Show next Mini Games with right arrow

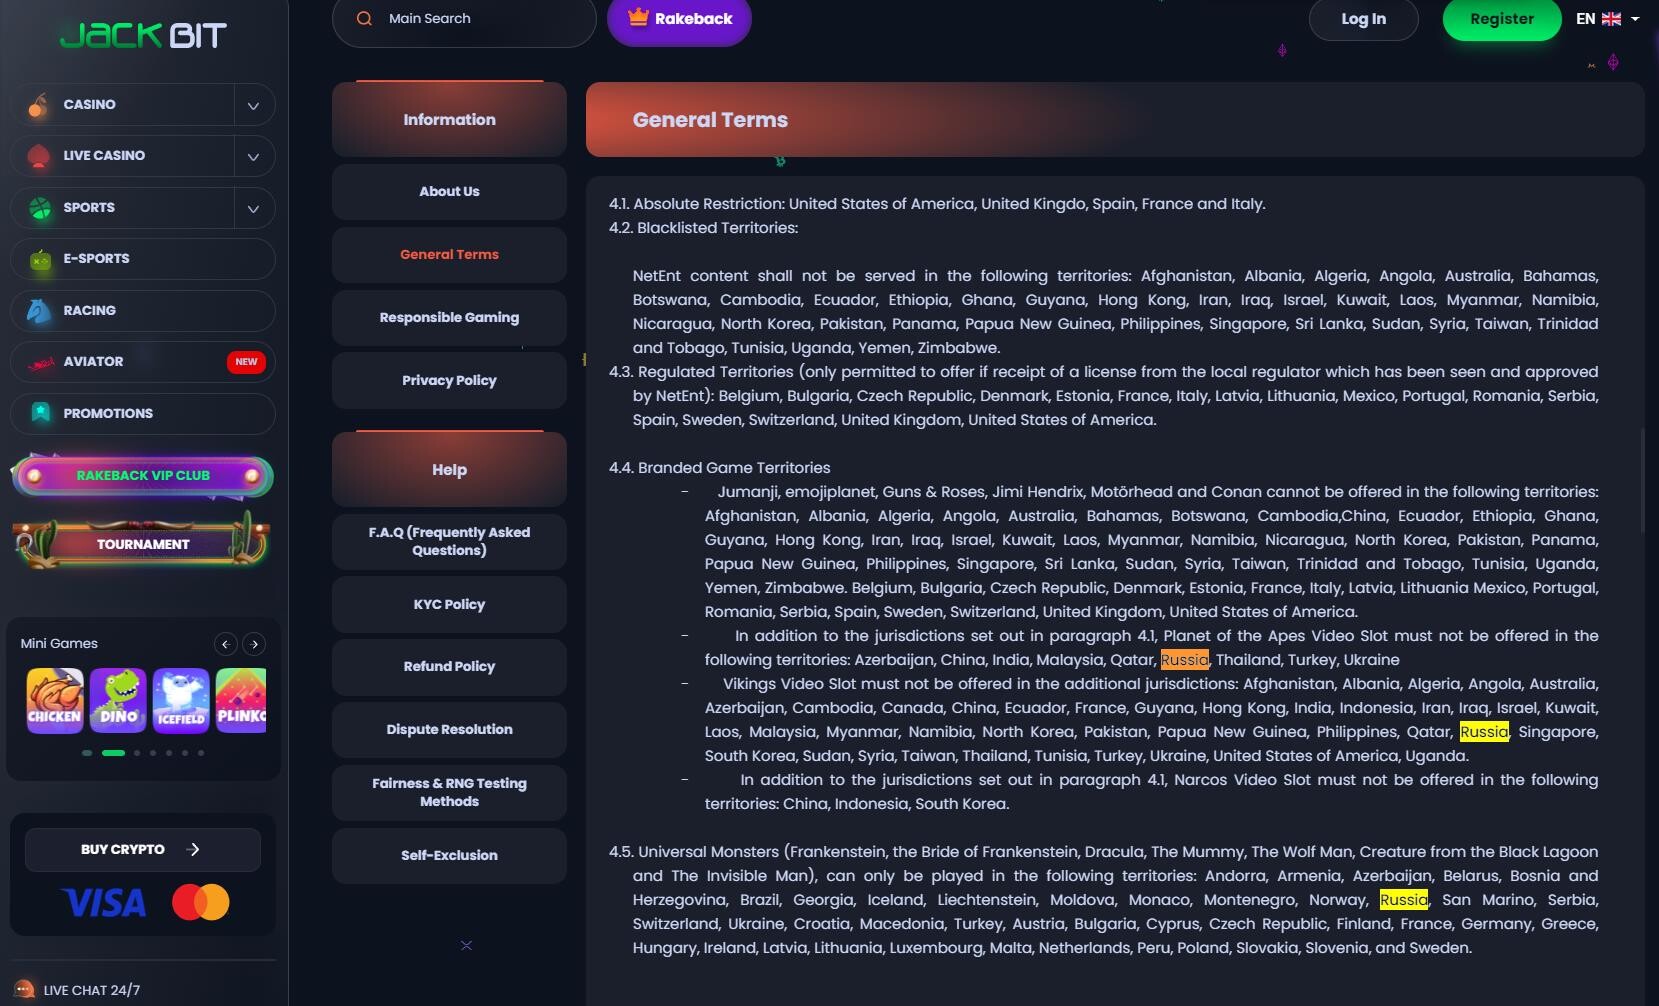(255, 644)
